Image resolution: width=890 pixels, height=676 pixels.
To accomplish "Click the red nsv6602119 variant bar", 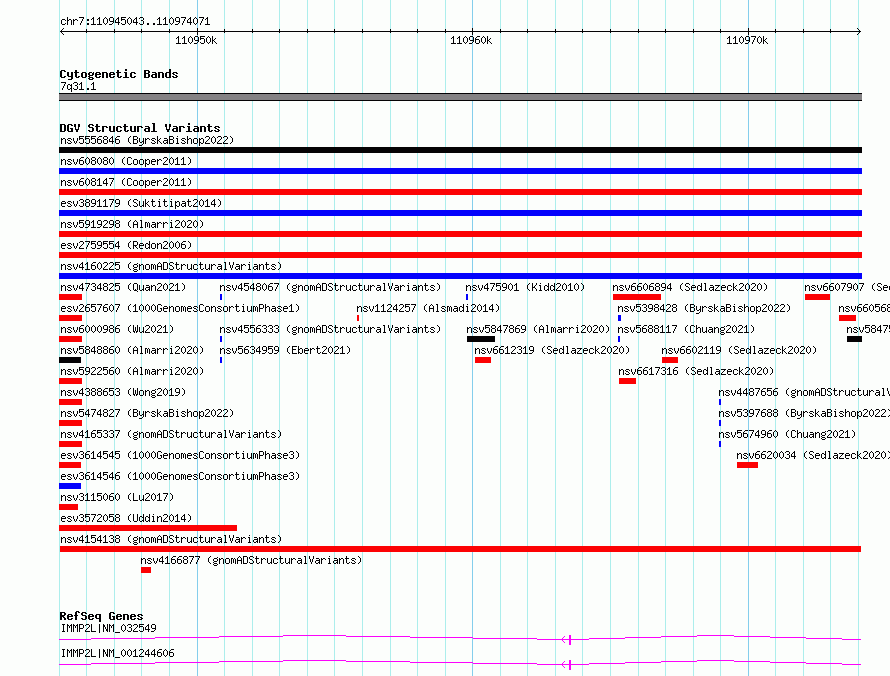I will [x=670, y=360].
